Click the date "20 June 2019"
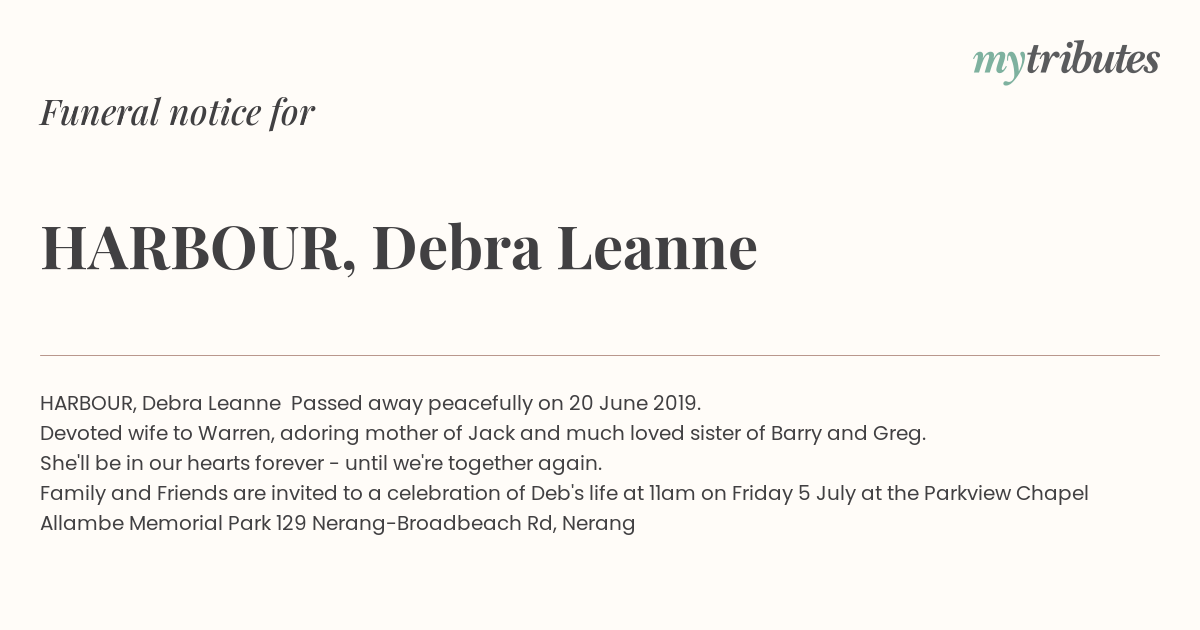 pos(633,403)
